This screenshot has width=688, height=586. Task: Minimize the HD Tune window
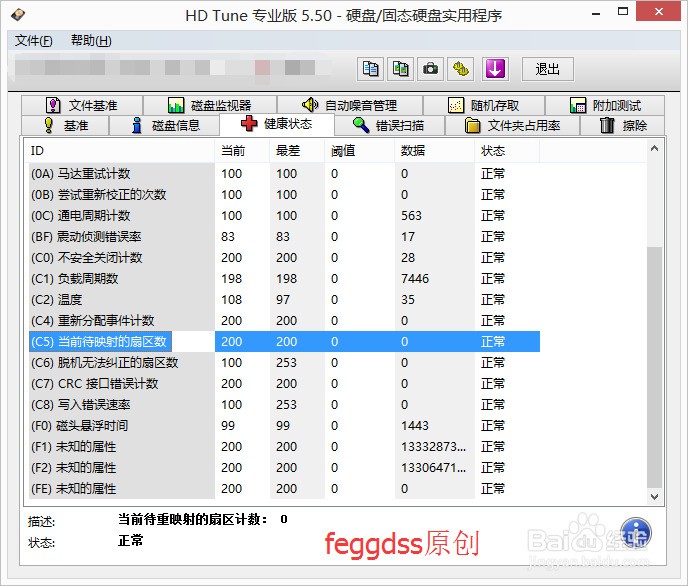[x=596, y=14]
